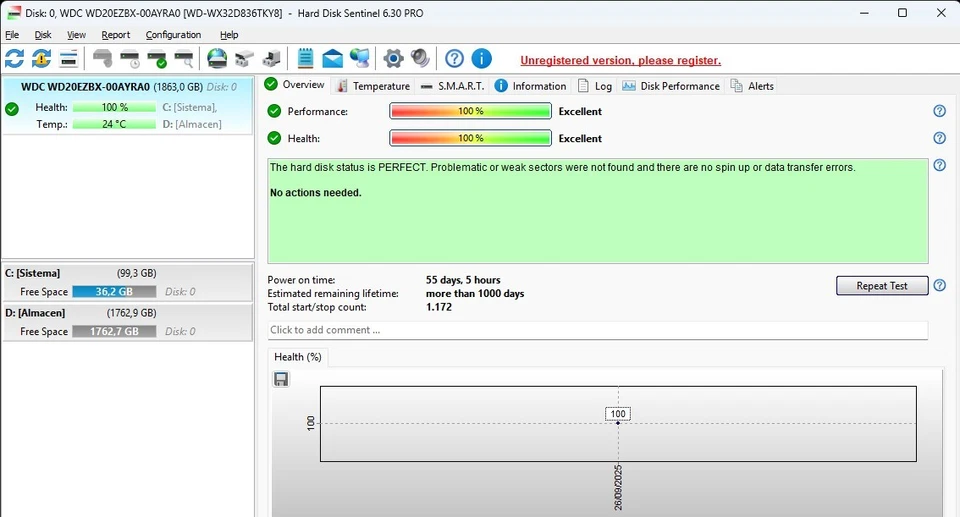Minimize the Hard Disk Sentinel window

click(x=864, y=13)
